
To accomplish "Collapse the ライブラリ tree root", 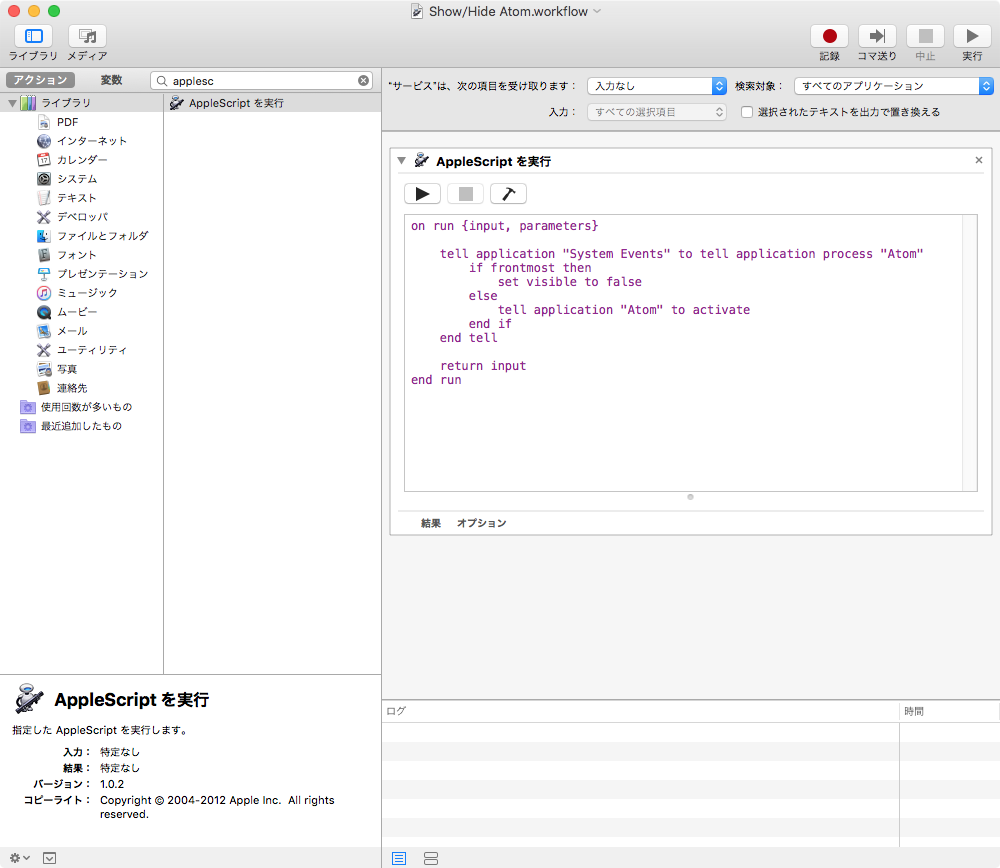I will click(x=12, y=103).
